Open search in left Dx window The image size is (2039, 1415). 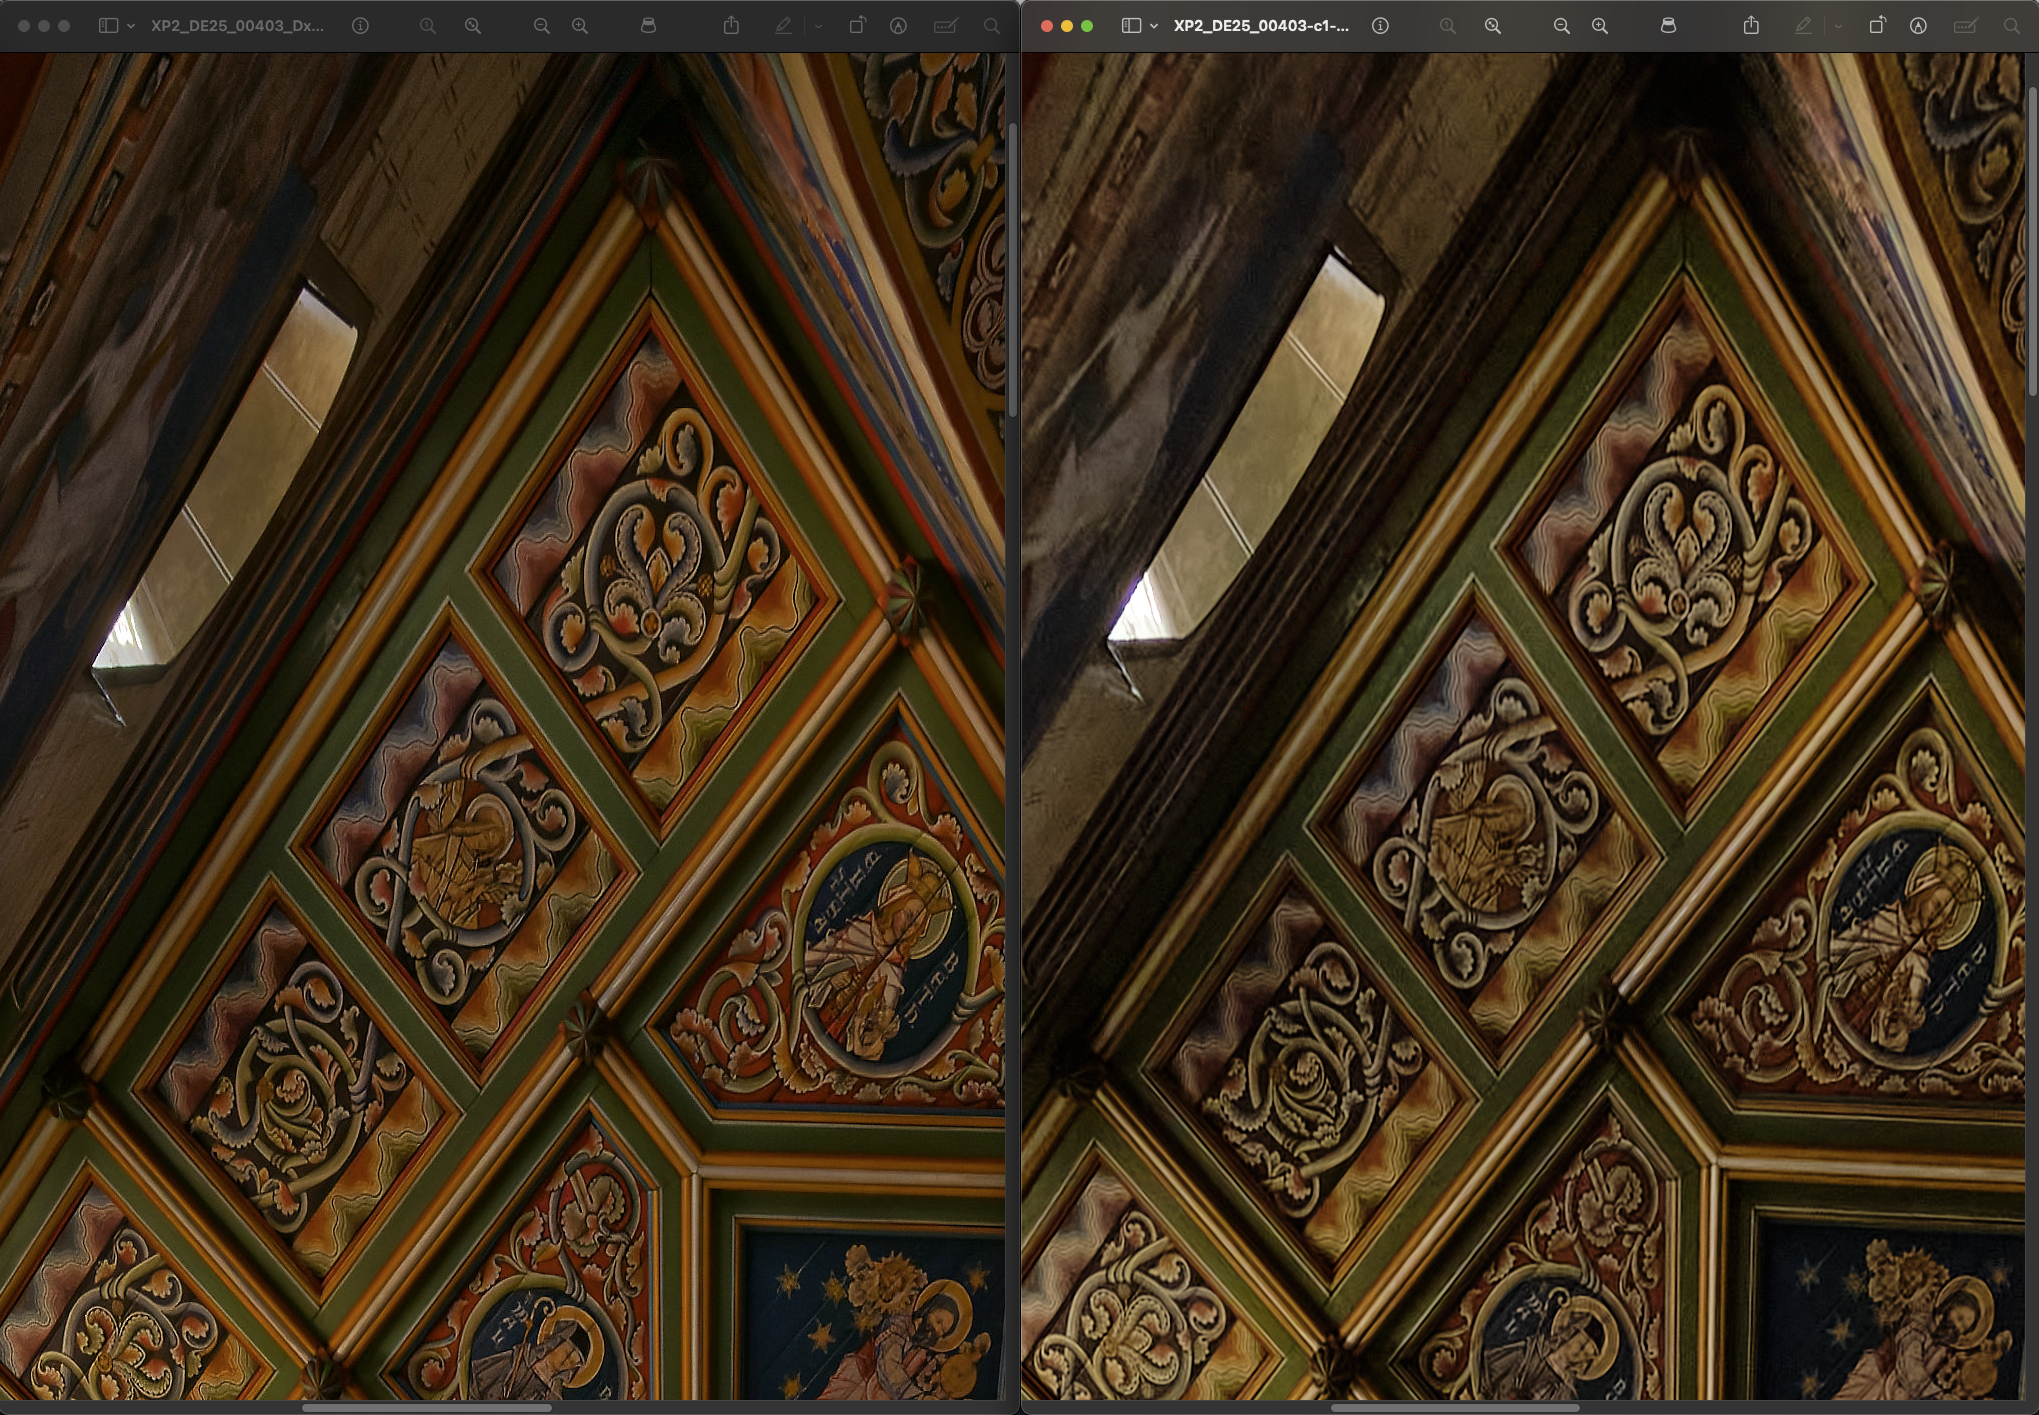pyautogui.click(x=991, y=26)
